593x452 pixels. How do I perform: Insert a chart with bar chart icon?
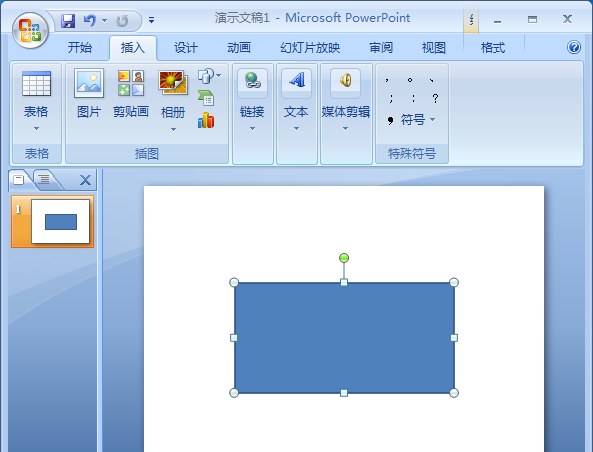point(206,120)
